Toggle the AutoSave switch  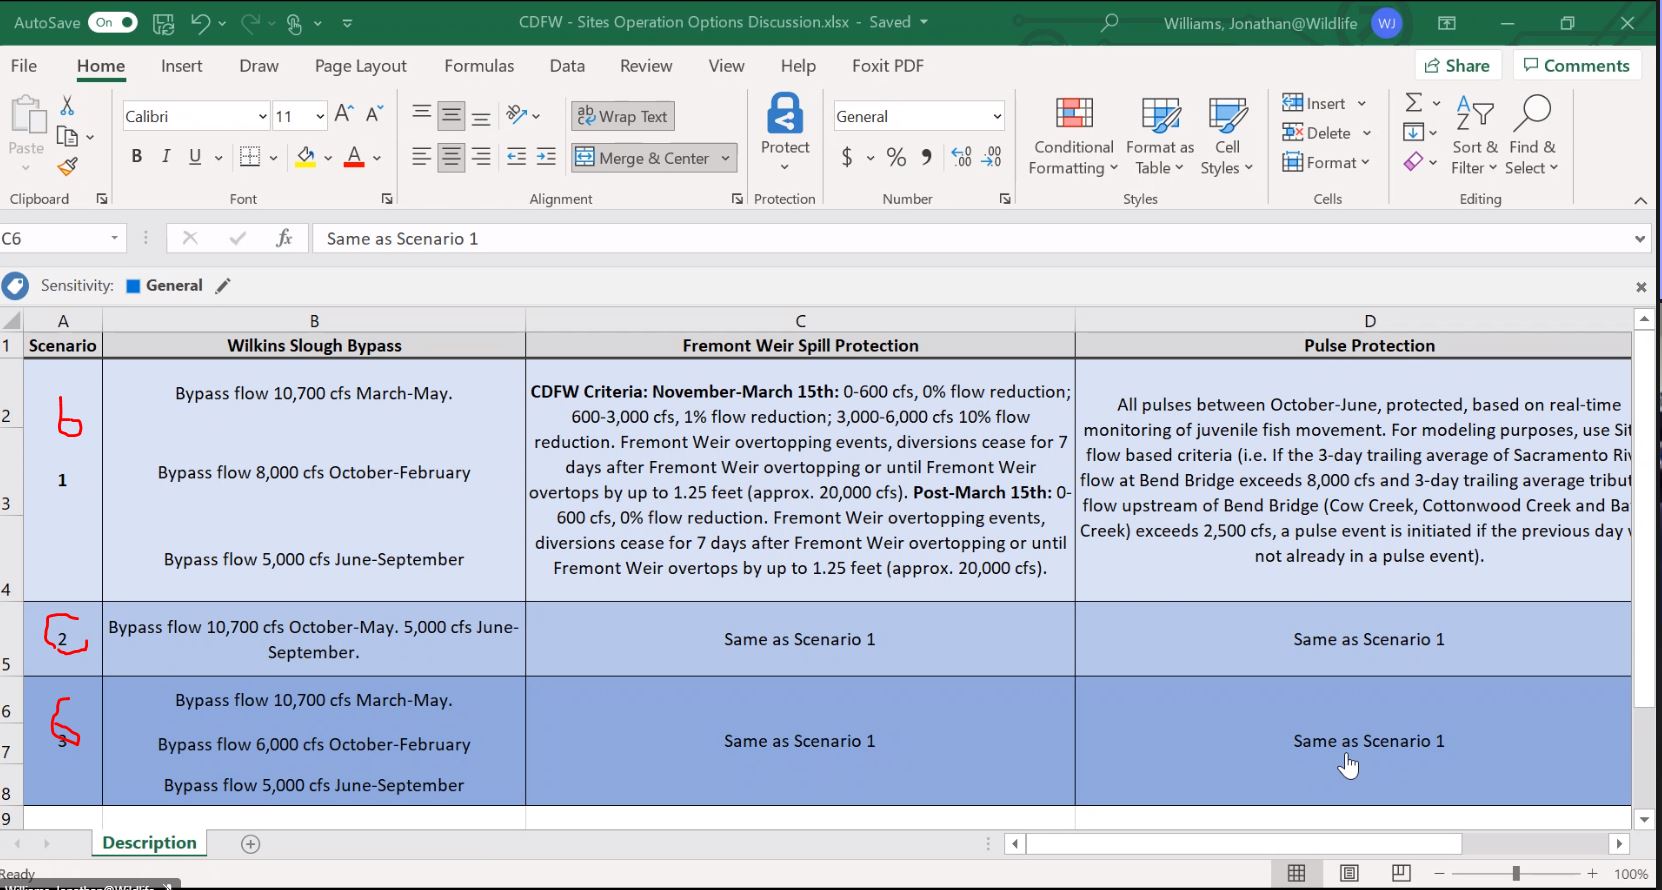click(x=114, y=22)
